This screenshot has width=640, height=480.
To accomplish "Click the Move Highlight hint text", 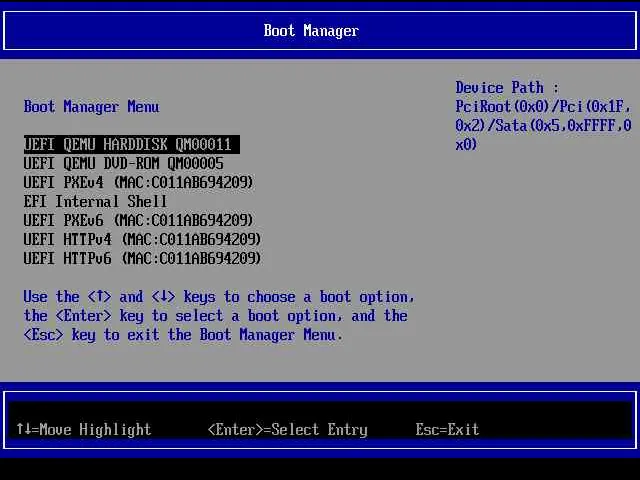I will pos(84,429).
